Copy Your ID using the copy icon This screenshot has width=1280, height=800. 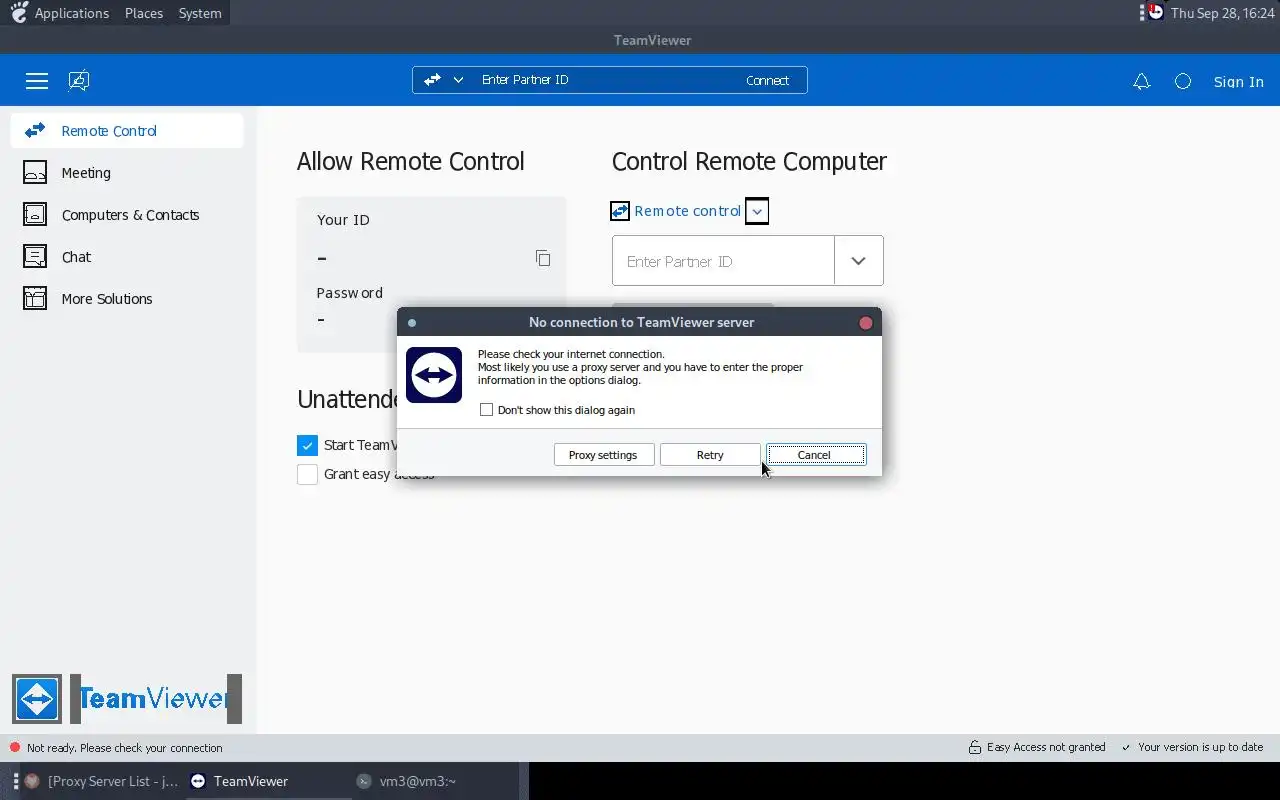(x=543, y=258)
